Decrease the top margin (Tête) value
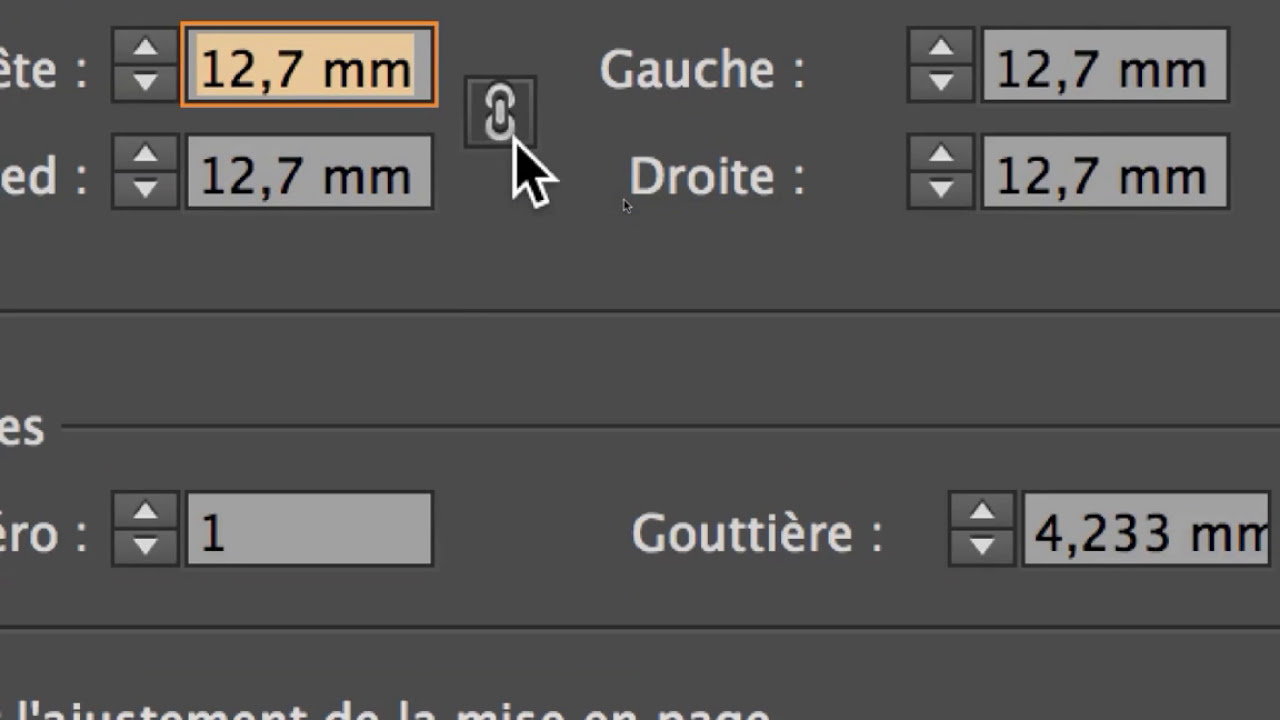1280x720 pixels. (x=146, y=82)
